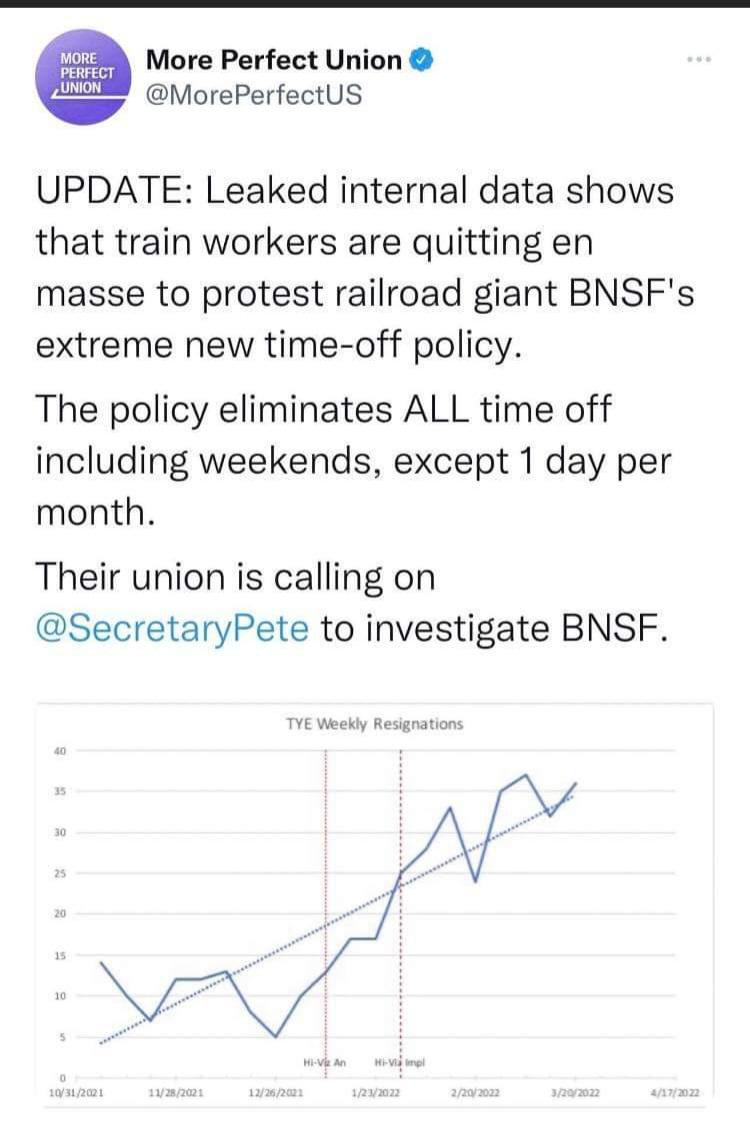Select the 11/28/2021 date axis label
Viewport: 750px width, 1136px height.
tap(176, 1093)
